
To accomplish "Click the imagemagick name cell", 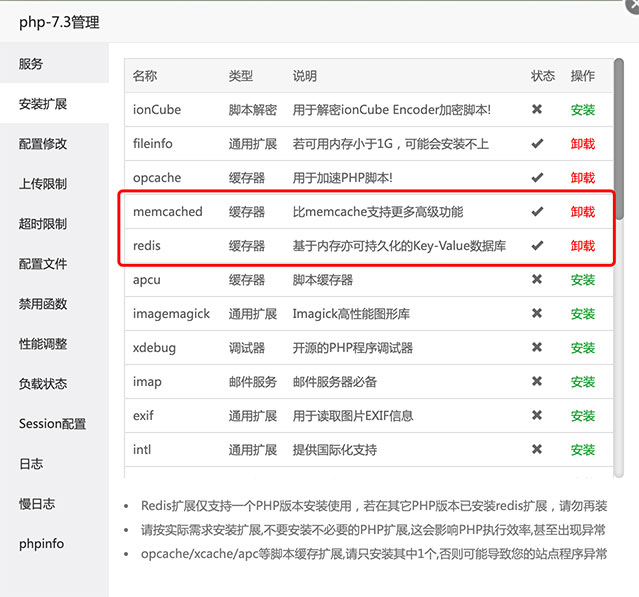I will [171, 314].
